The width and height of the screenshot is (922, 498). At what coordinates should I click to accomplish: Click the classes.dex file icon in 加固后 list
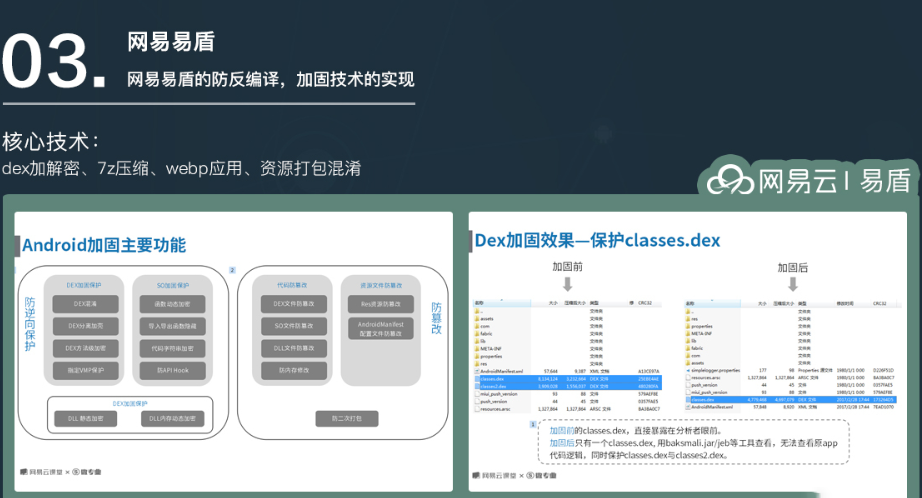pos(688,400)
